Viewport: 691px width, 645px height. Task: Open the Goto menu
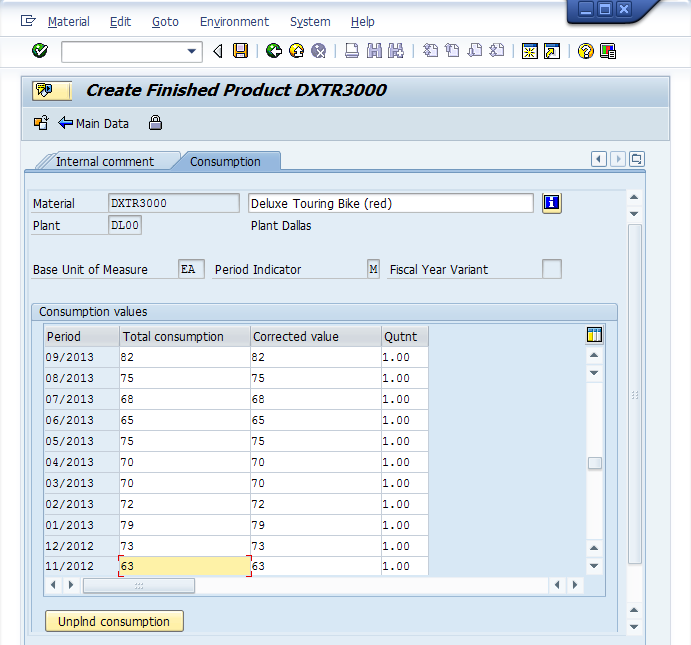[165, 22]
